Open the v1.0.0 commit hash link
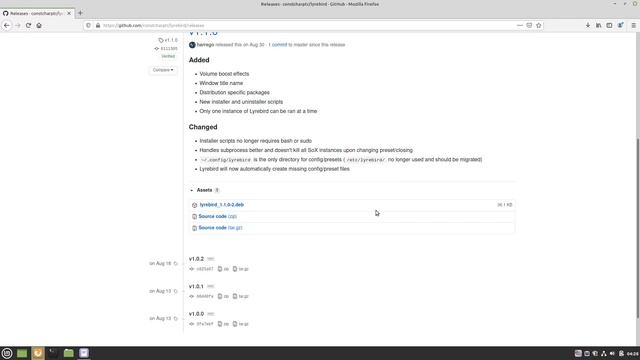This screenshot has height=360, width=640. (x=202, y=324)
